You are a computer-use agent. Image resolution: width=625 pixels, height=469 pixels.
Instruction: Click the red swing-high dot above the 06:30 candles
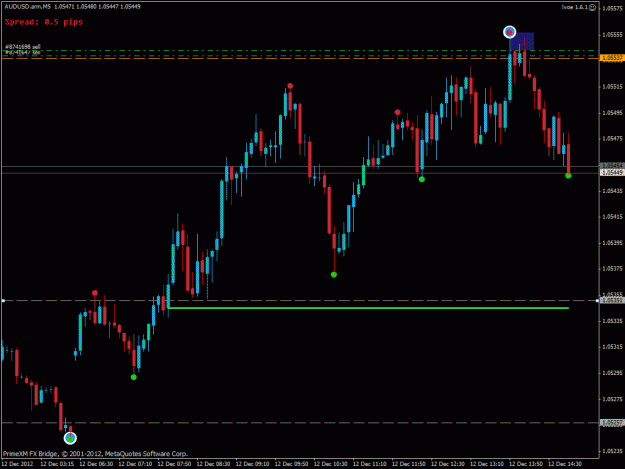[x=95, y=293]
